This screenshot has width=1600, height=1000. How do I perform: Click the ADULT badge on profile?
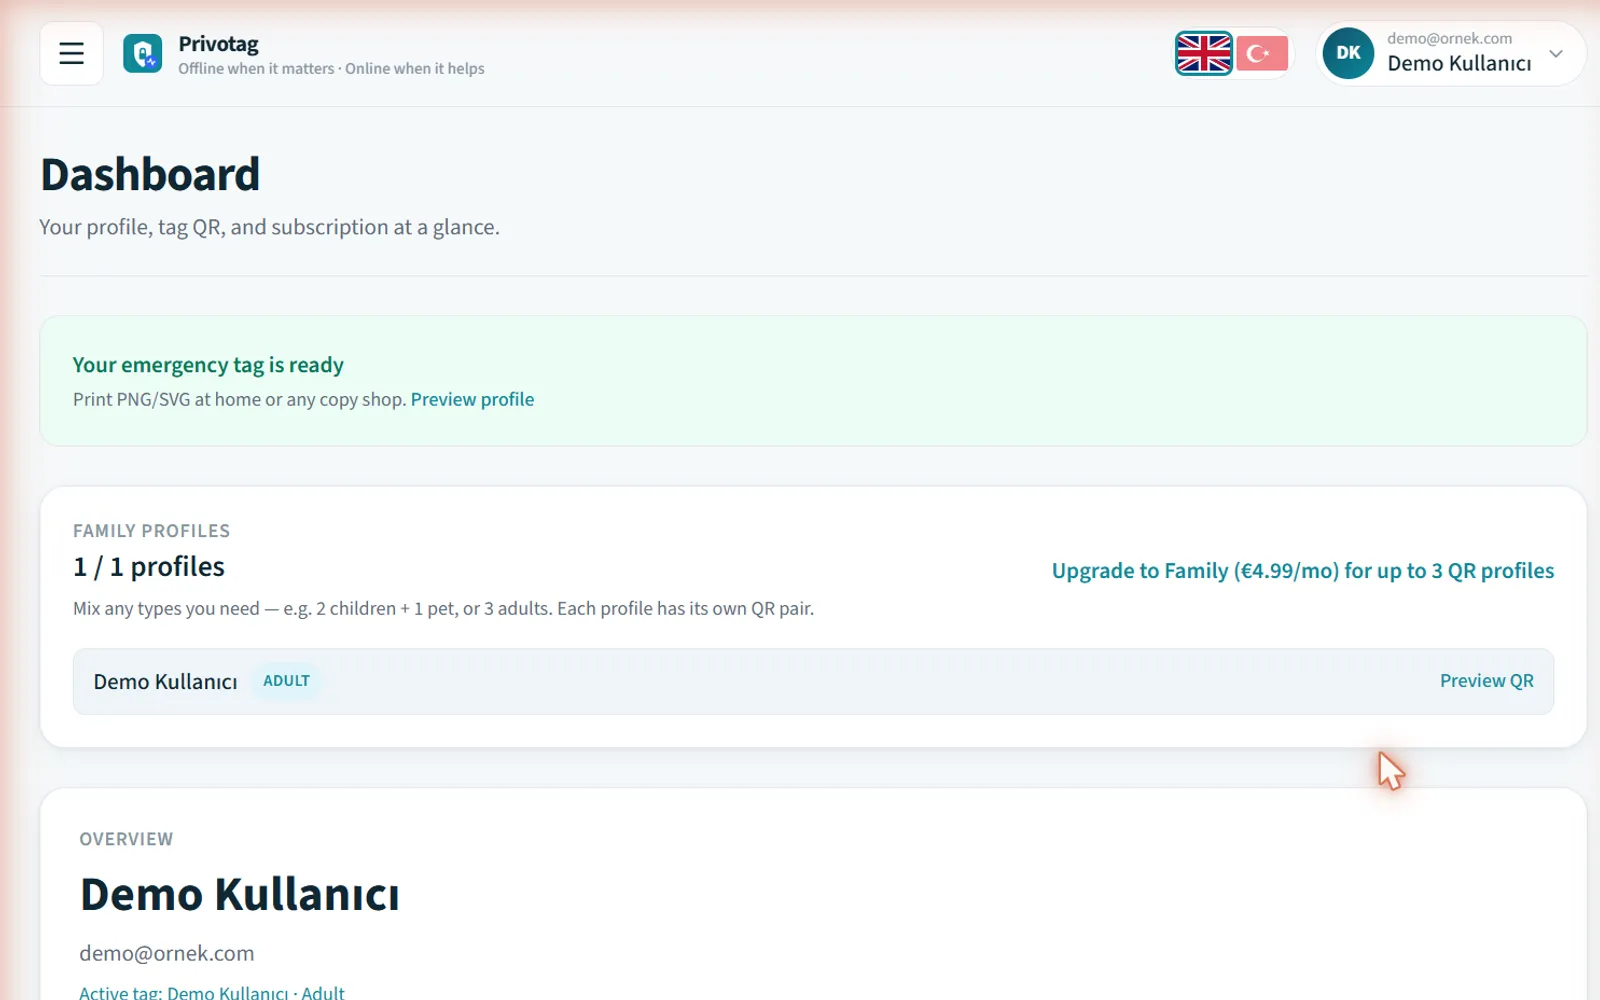(286, 681)
